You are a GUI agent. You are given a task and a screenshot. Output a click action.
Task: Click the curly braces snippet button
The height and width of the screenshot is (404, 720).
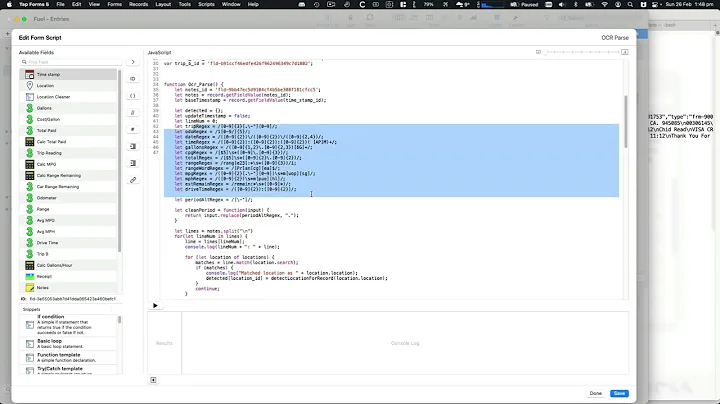coord(133,96)
